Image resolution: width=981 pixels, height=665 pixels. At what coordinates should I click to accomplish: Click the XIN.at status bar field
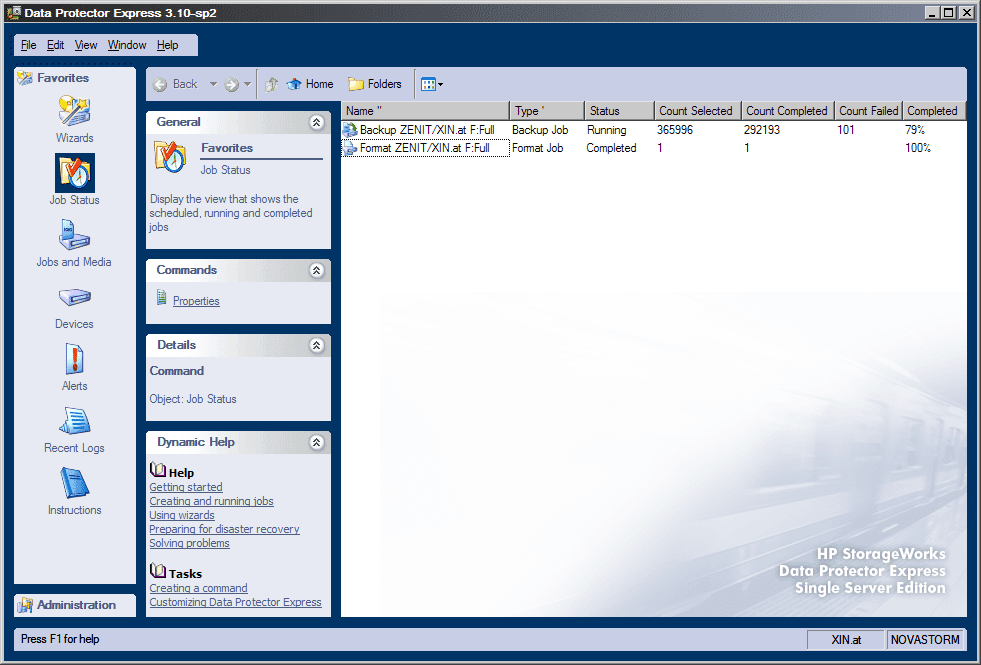pos(846,639)
